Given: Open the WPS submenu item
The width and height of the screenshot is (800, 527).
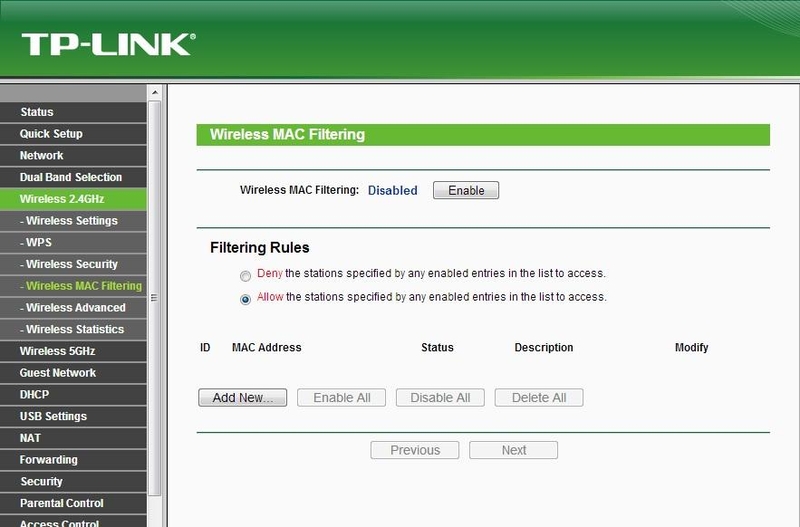Looking at the screenshot, I should pyautogui.click(x=73, y=242).
